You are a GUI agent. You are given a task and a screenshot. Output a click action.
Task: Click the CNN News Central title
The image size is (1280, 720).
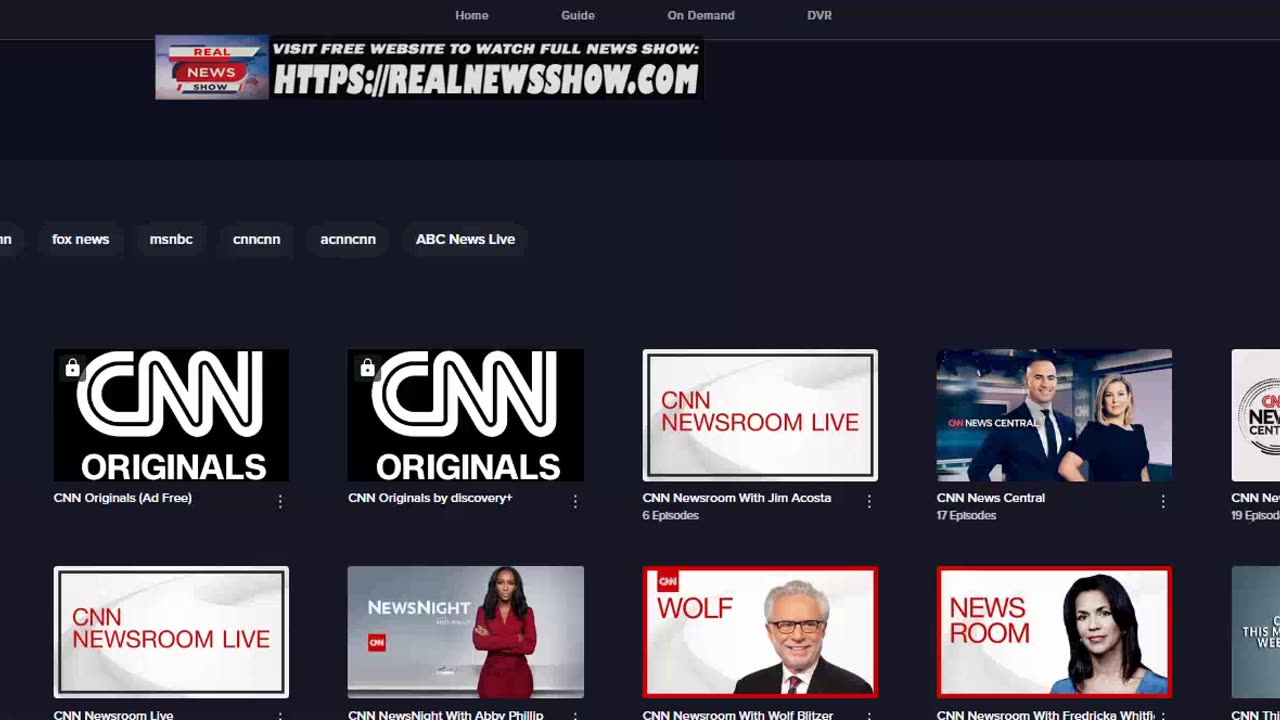[x=991, y=498]
